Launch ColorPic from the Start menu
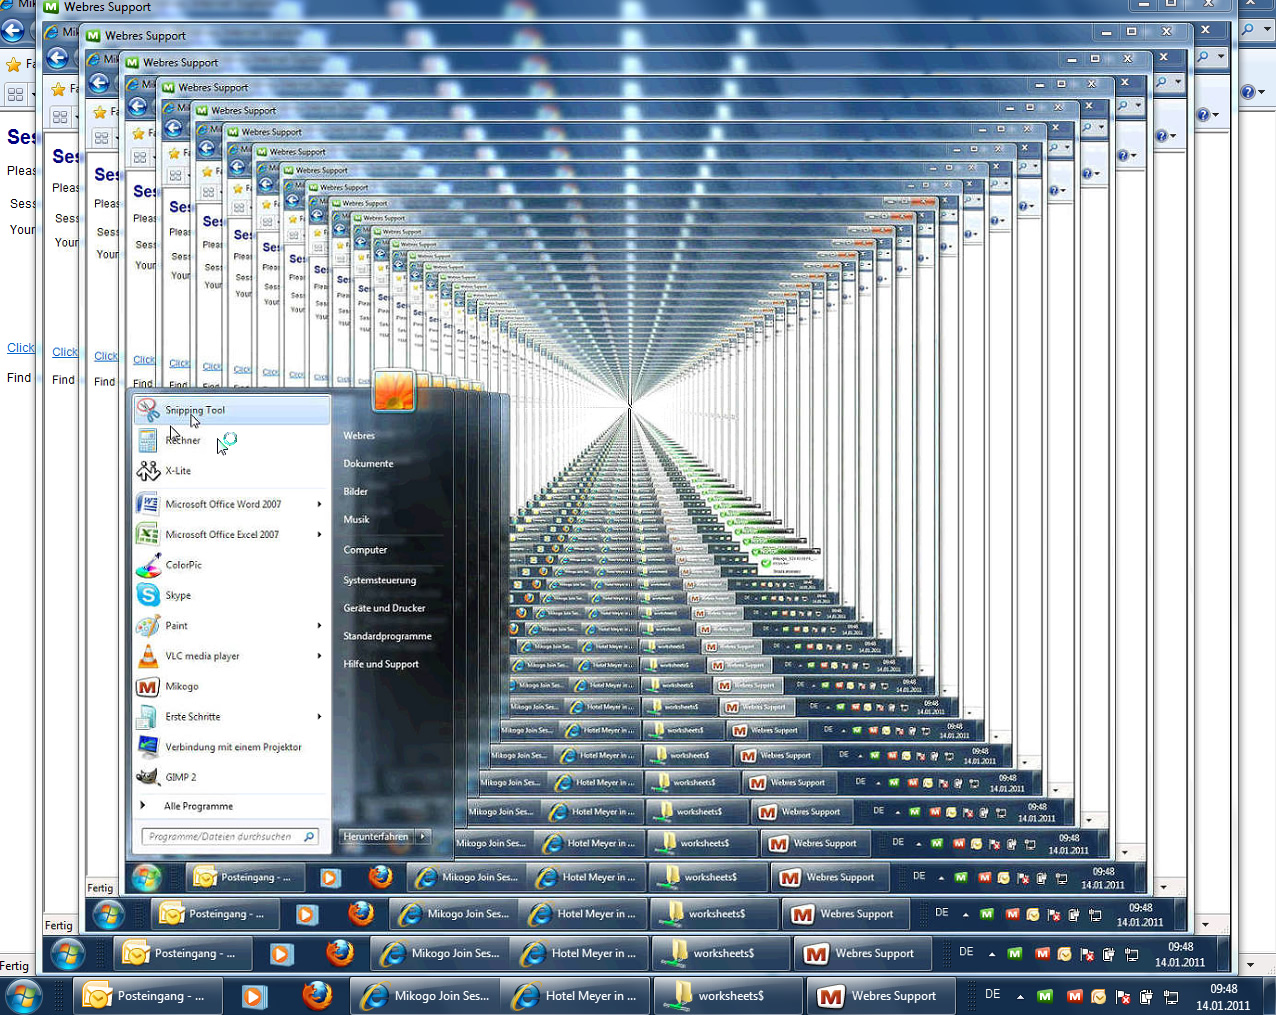Screen dimensions: 1276x1015 [231, 565]
